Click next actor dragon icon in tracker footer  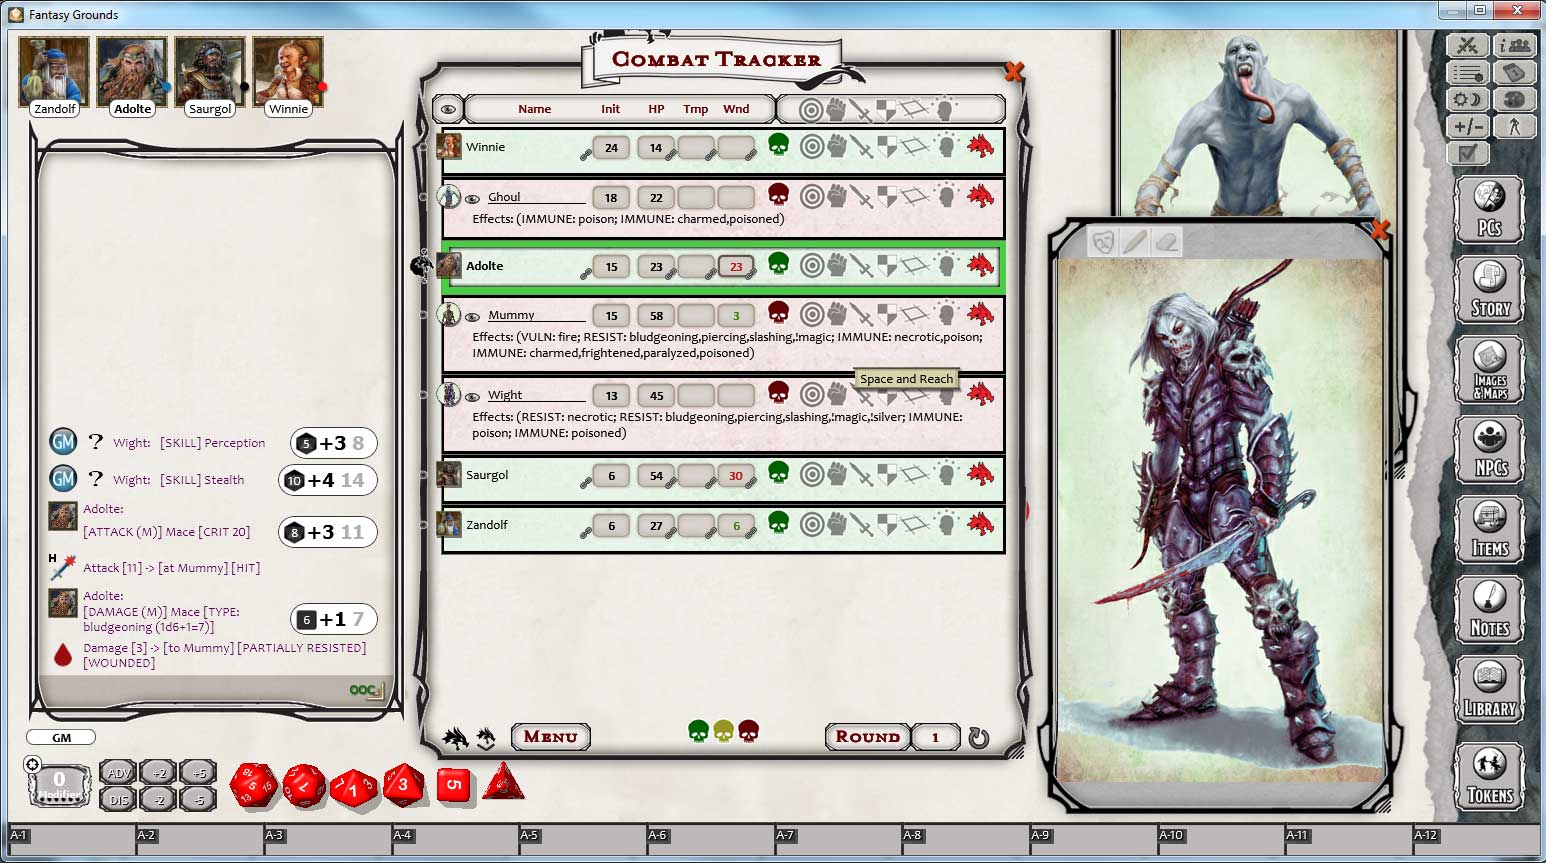(x=456, y=738)
